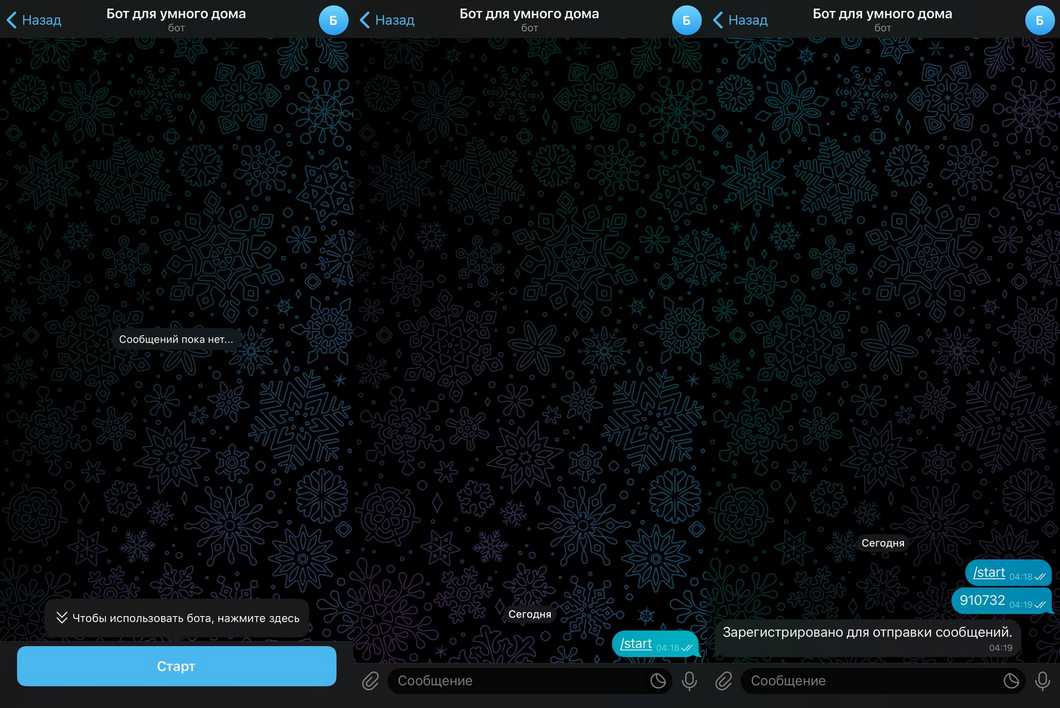
Task: Go back via Назад in the leftmost chat
Action: pyautogui.click(x=34, y=20)
